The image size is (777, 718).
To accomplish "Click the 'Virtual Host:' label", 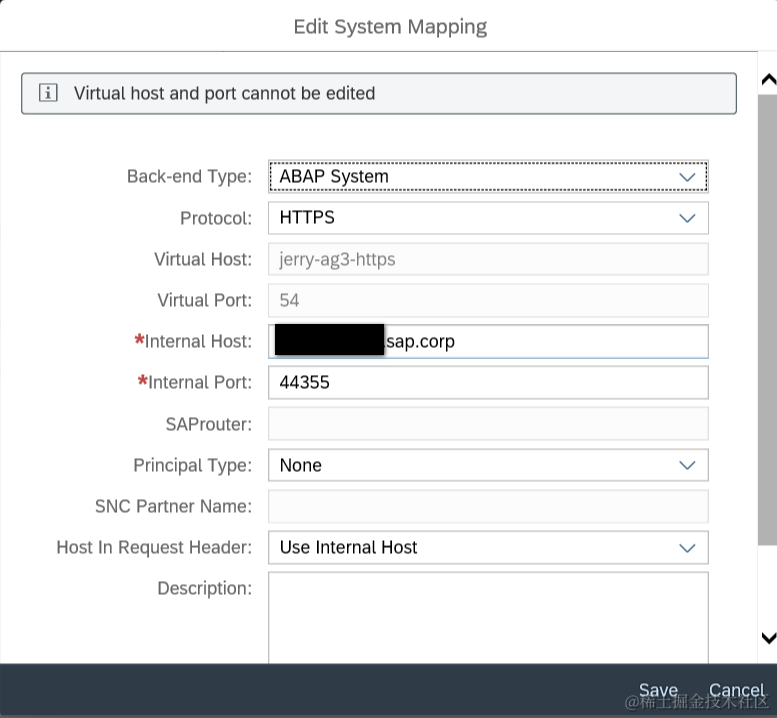I will tap(203, 259).
